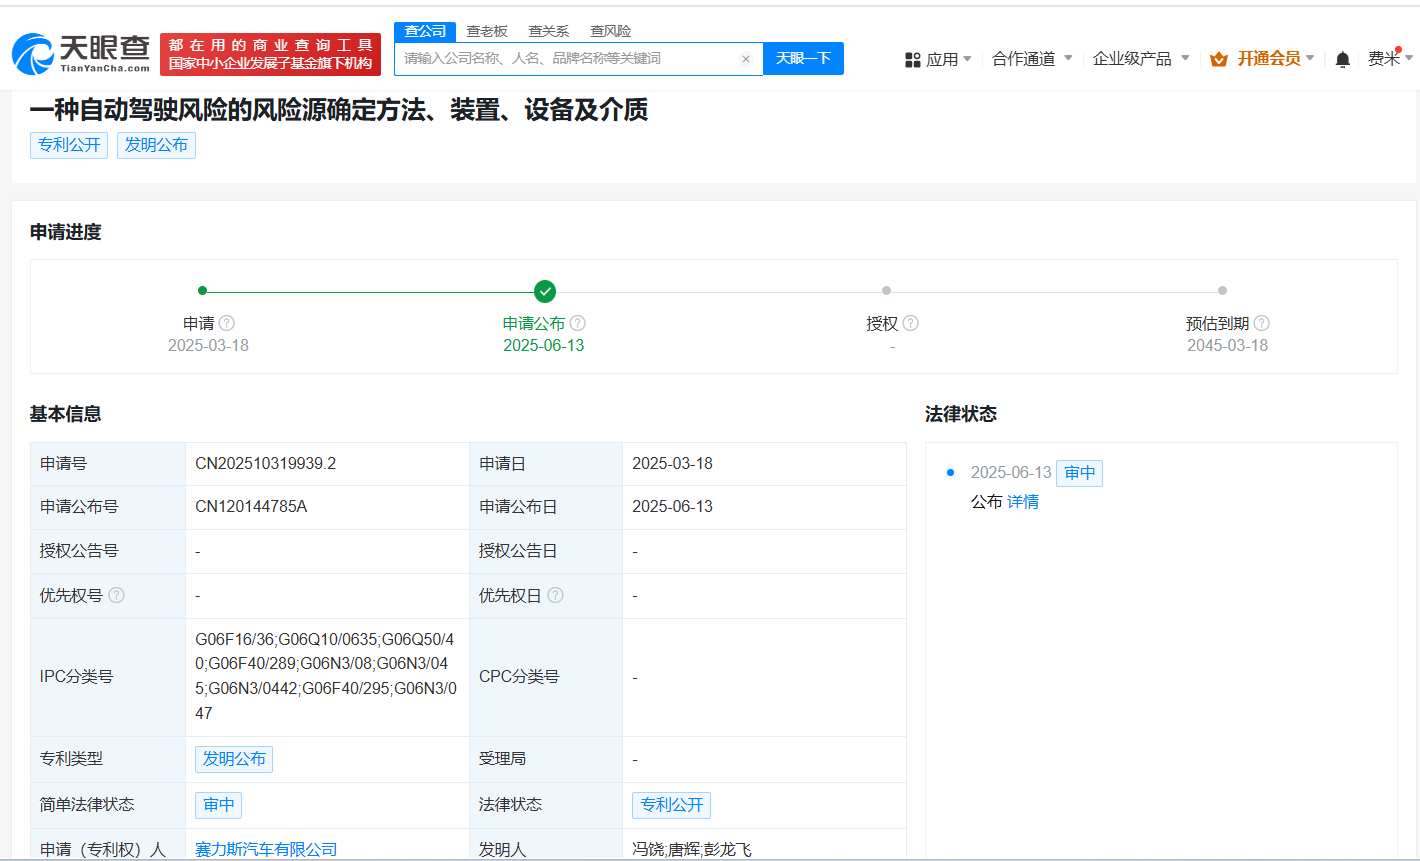Click the 发明公布 tag below the title
1420x861 pixels.
(156, 145)
